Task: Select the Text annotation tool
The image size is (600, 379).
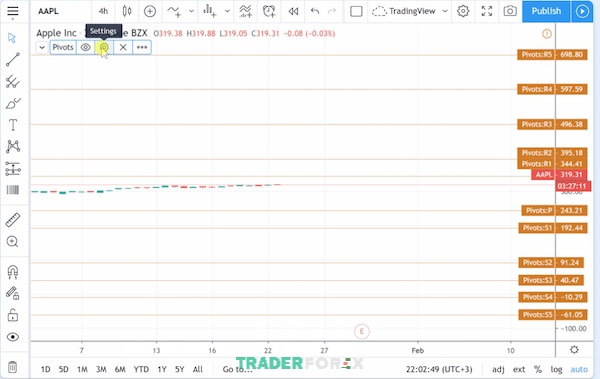Action: tap(13, 125)
